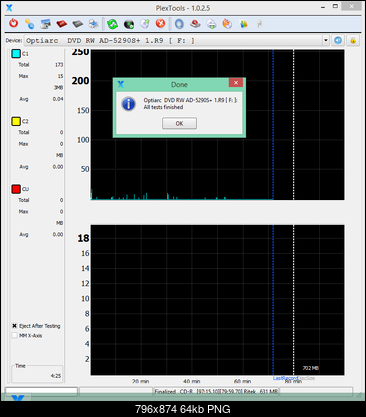This screenshot has height=417, width=366.
Task: Click the blue speaker button beside device list
Action: 338,40
